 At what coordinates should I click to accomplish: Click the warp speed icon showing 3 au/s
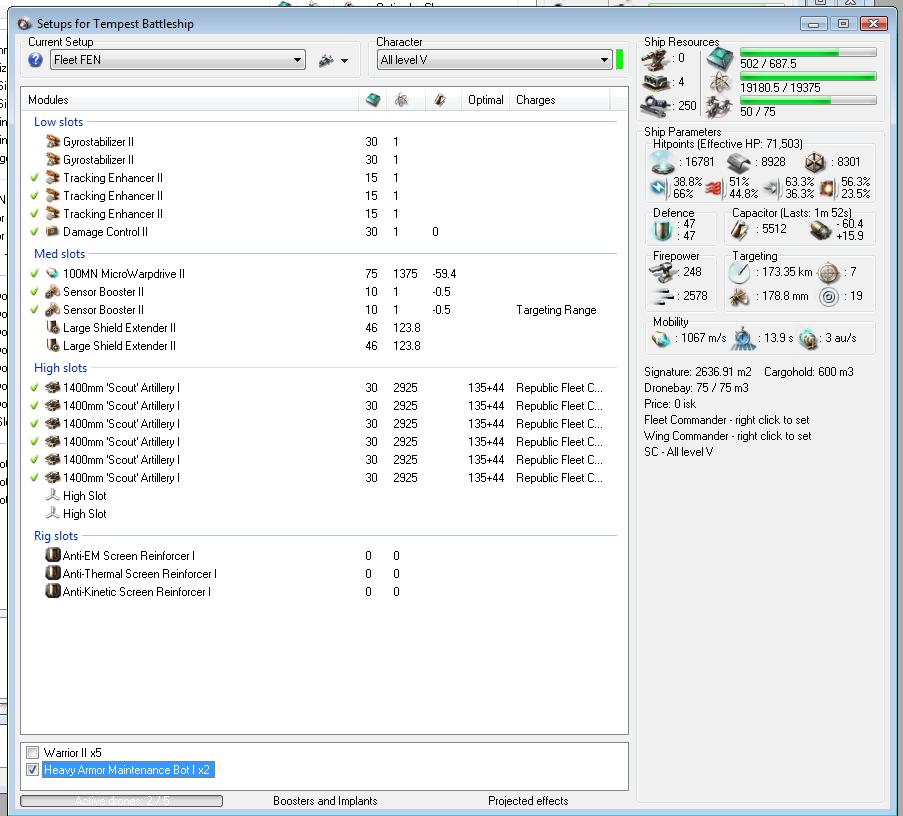coord(809,339)
